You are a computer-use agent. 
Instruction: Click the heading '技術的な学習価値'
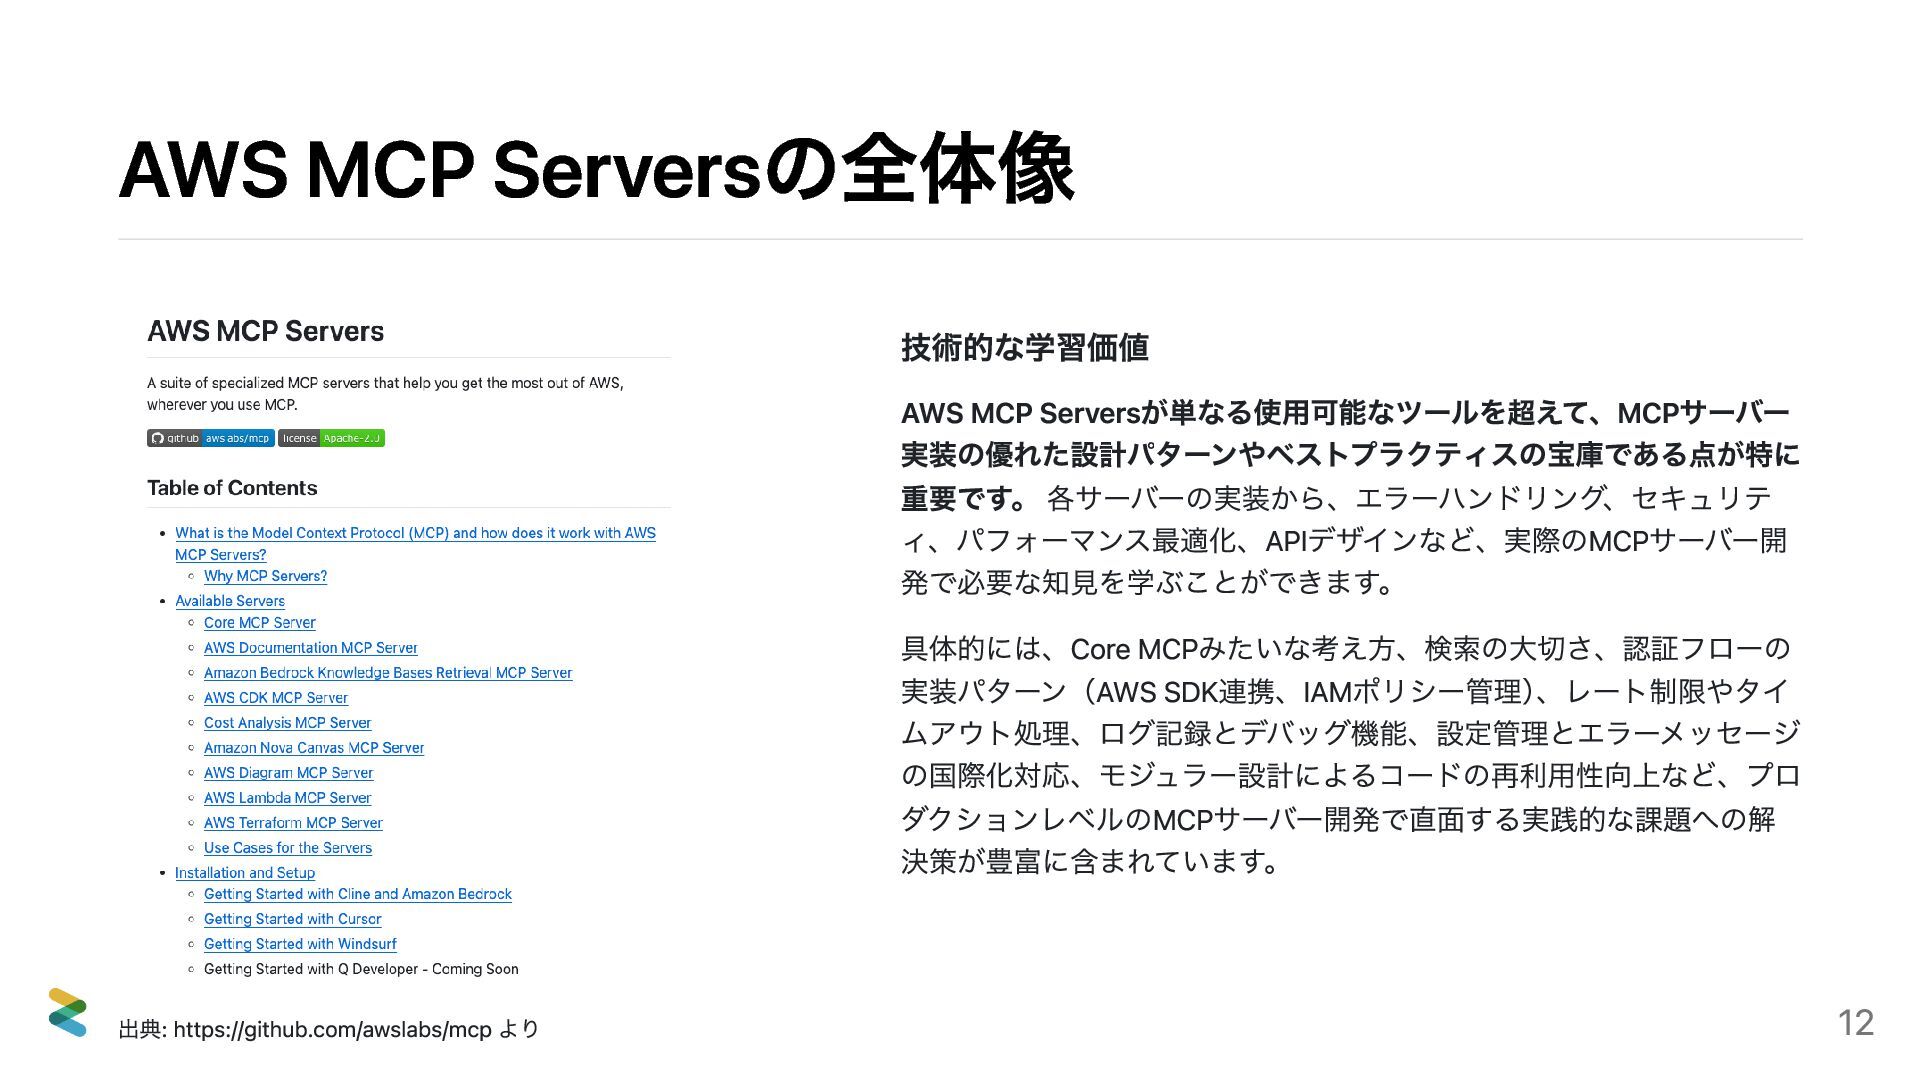click(1024, 347)
